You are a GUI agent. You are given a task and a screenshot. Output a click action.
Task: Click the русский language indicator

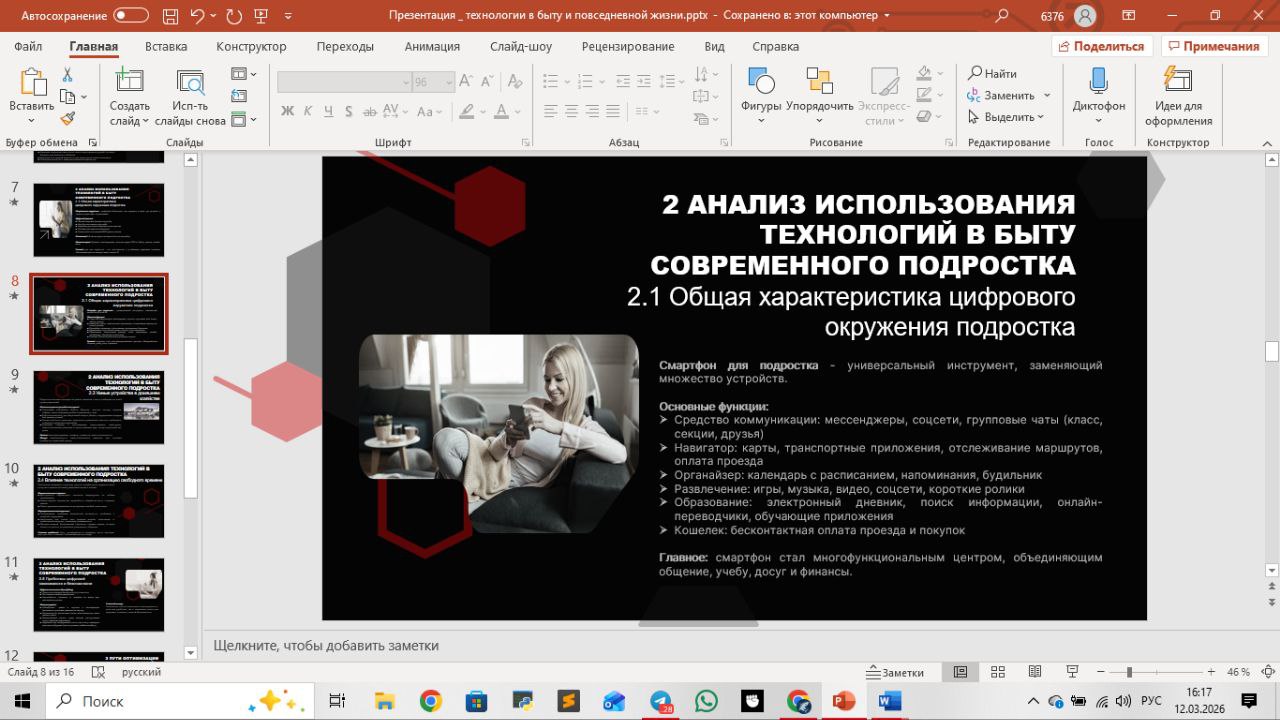point(141,672)
